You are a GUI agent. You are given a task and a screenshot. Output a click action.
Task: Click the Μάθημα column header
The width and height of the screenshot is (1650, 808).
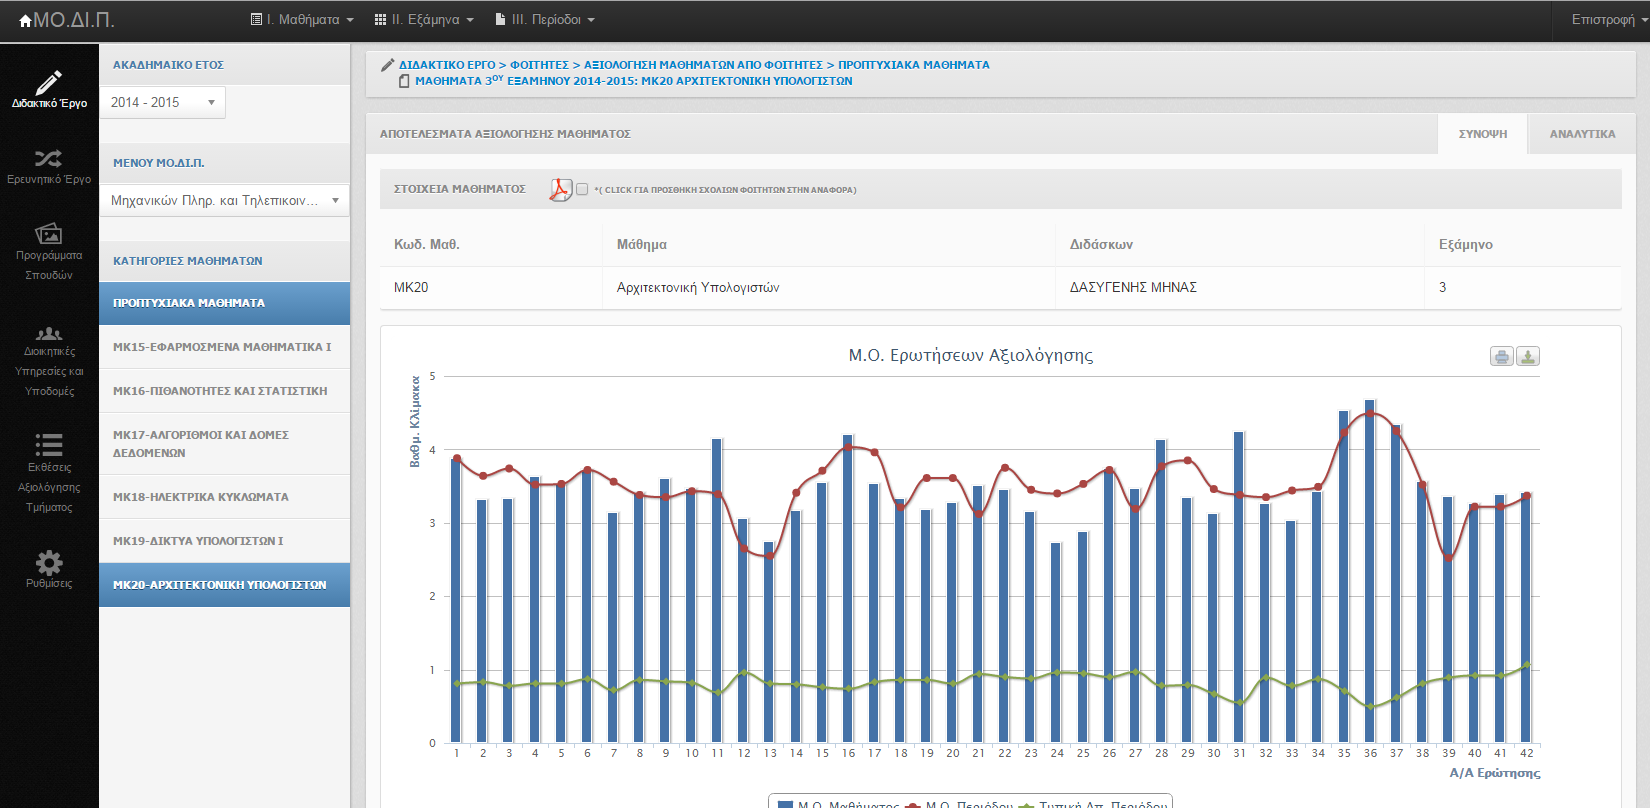(x=642, y=244)
